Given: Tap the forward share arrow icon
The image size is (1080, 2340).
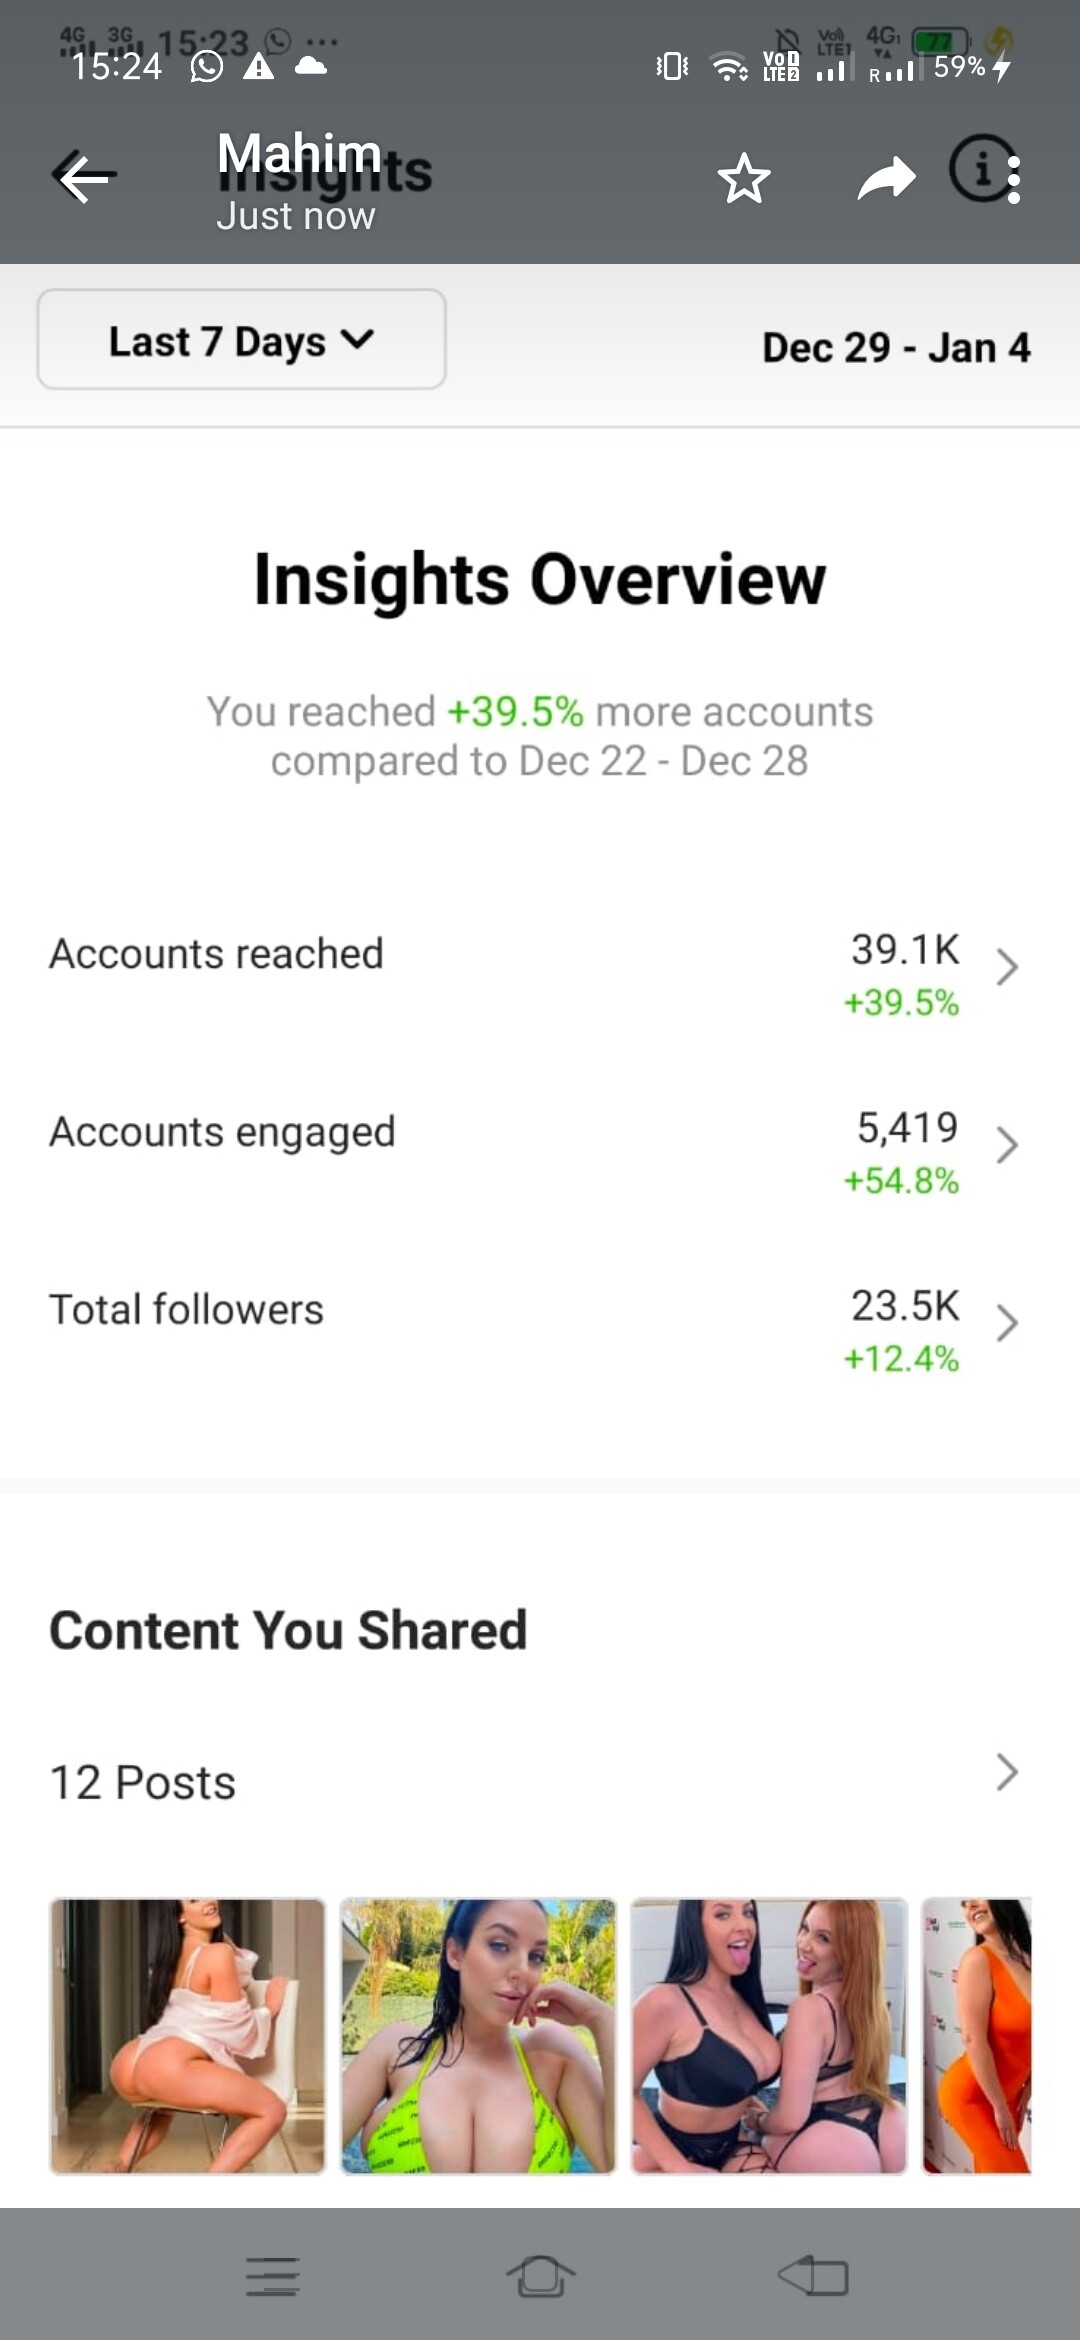Looking at the screenshot, I should (887, 179).
